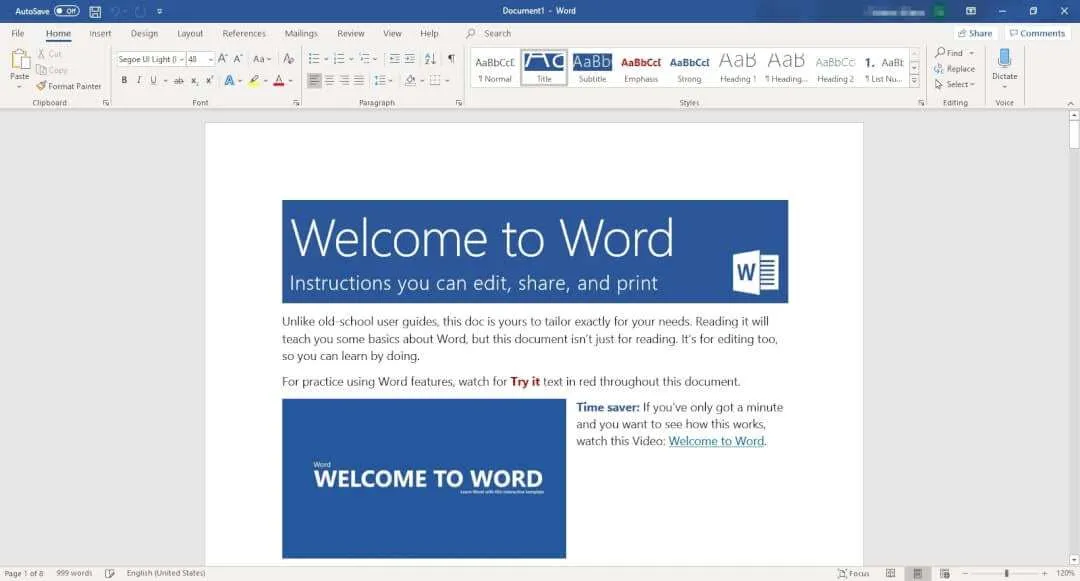
Task: Open Customize Quick Access Toolbar dropdown
Action: [x=160, y=11]
